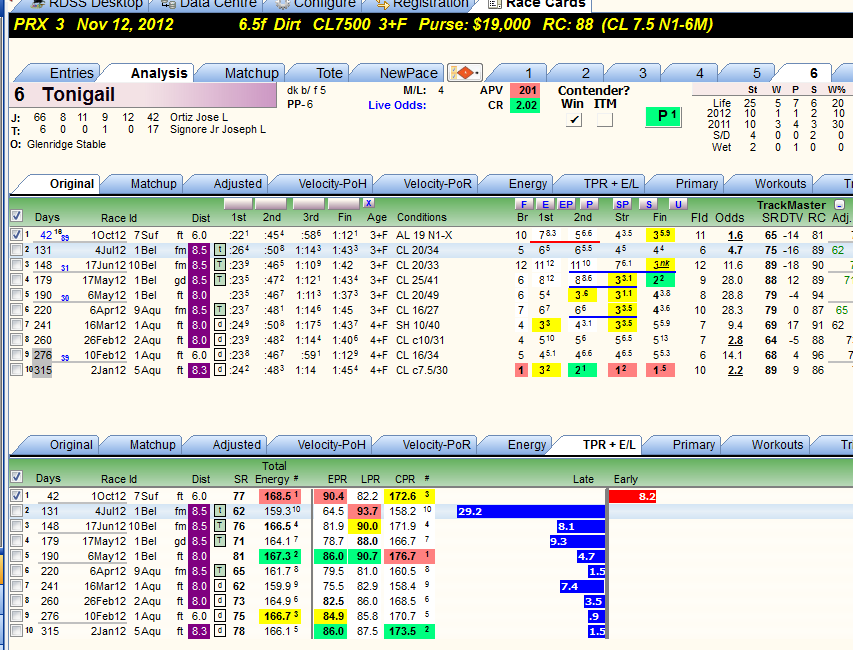853x650 pixels.
Task: Click the green CR 2.02 value
Action: tap(526, 106)
